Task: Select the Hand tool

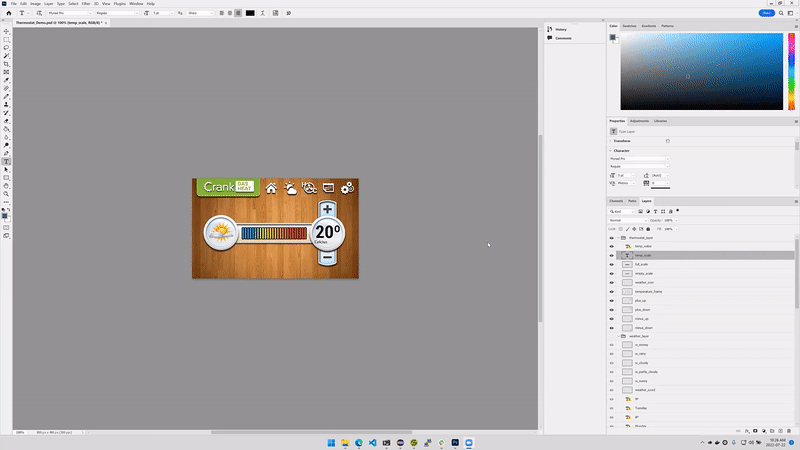Action: click(6, 186)
